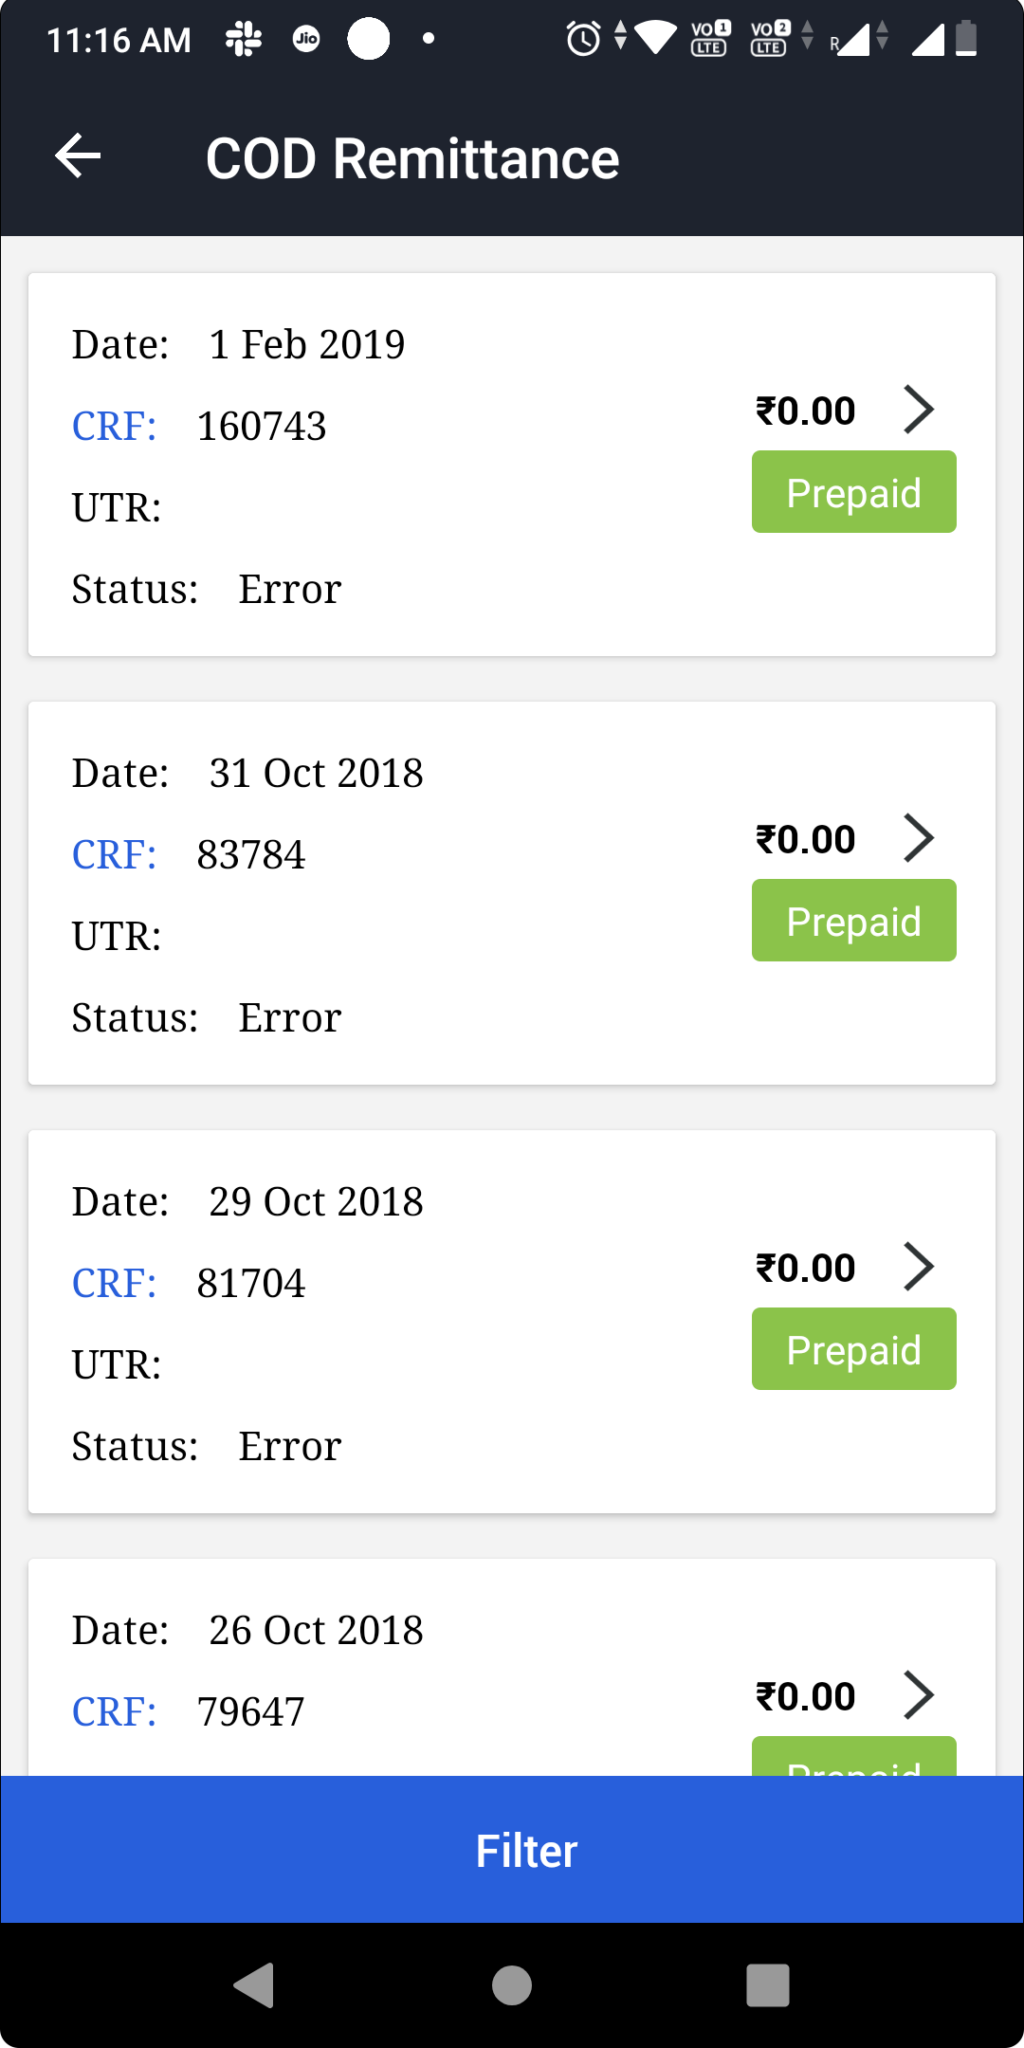
Task: Select CRF 79647 link
Action: [113, 1711]
